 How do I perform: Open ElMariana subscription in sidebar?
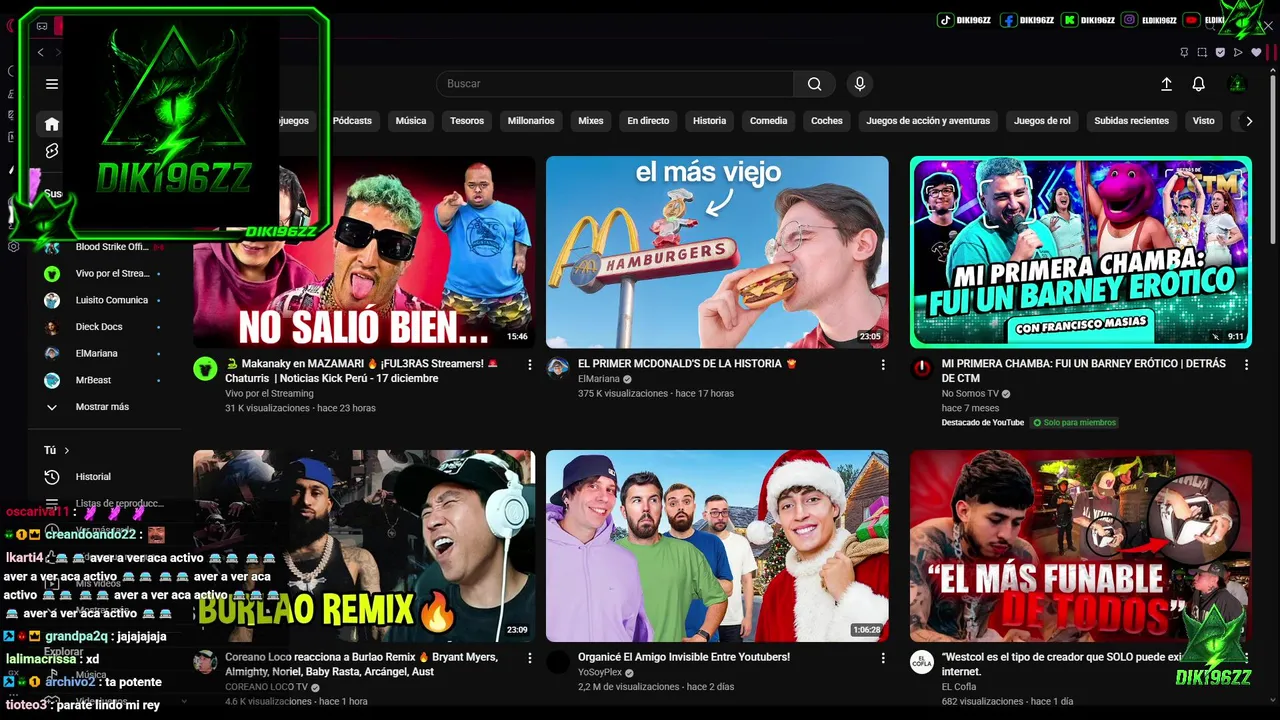pyautogui.click(x=102, y=353)
